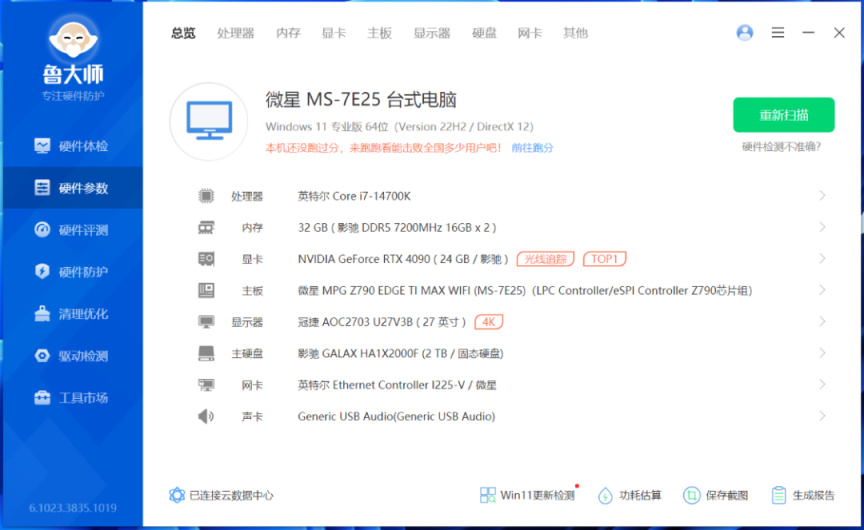Screen dimensions: 864x530
Task: Expand the 显示器 AOC row chevron
Action: (822, 321)
